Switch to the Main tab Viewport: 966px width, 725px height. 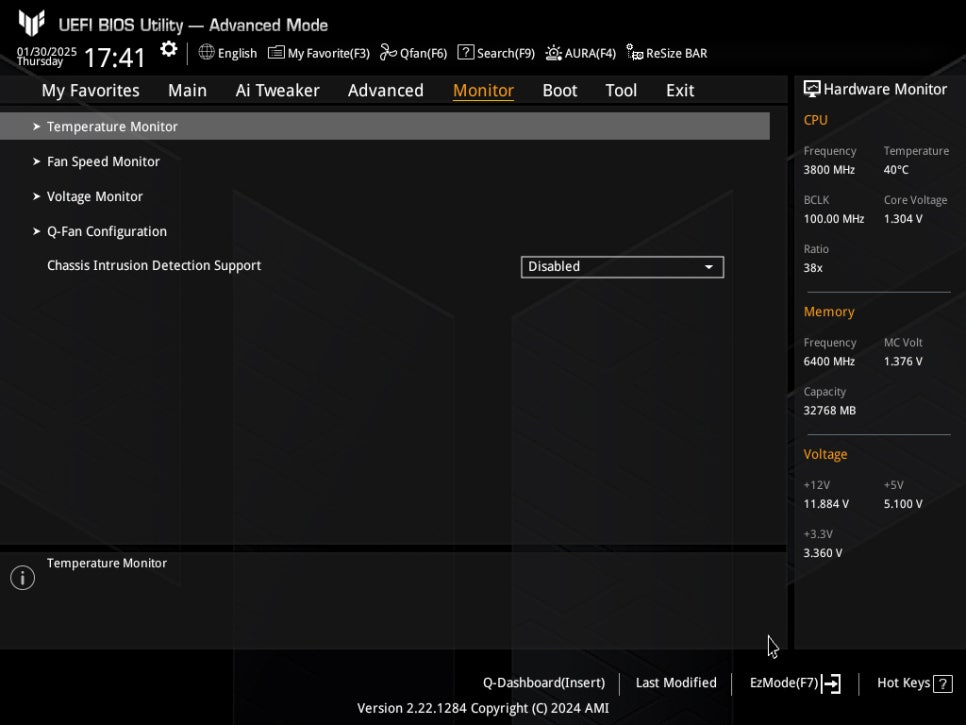tap(187, 91)
